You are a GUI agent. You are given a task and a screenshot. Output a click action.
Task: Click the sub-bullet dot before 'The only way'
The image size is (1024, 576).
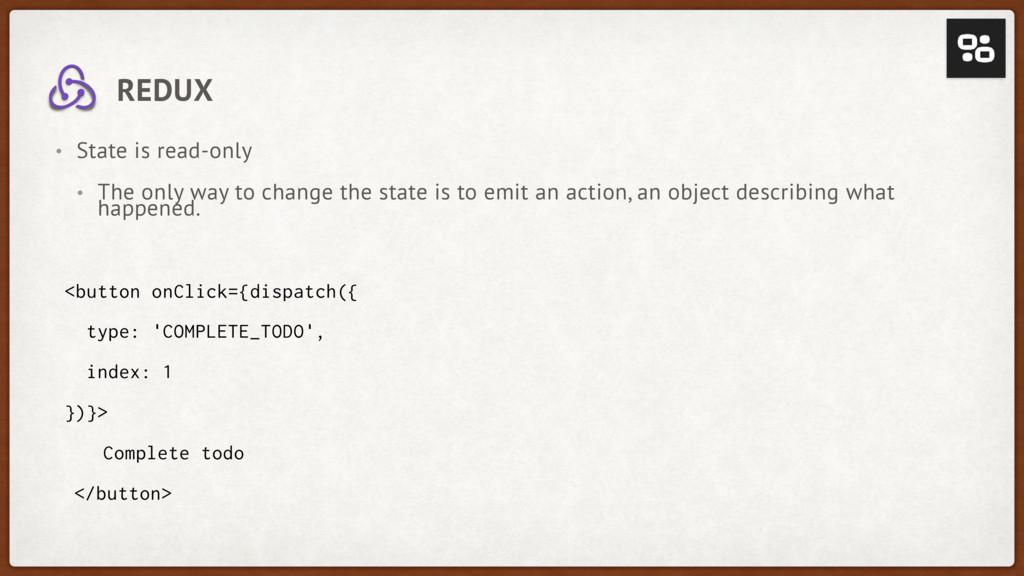click(x=80, y=193)
